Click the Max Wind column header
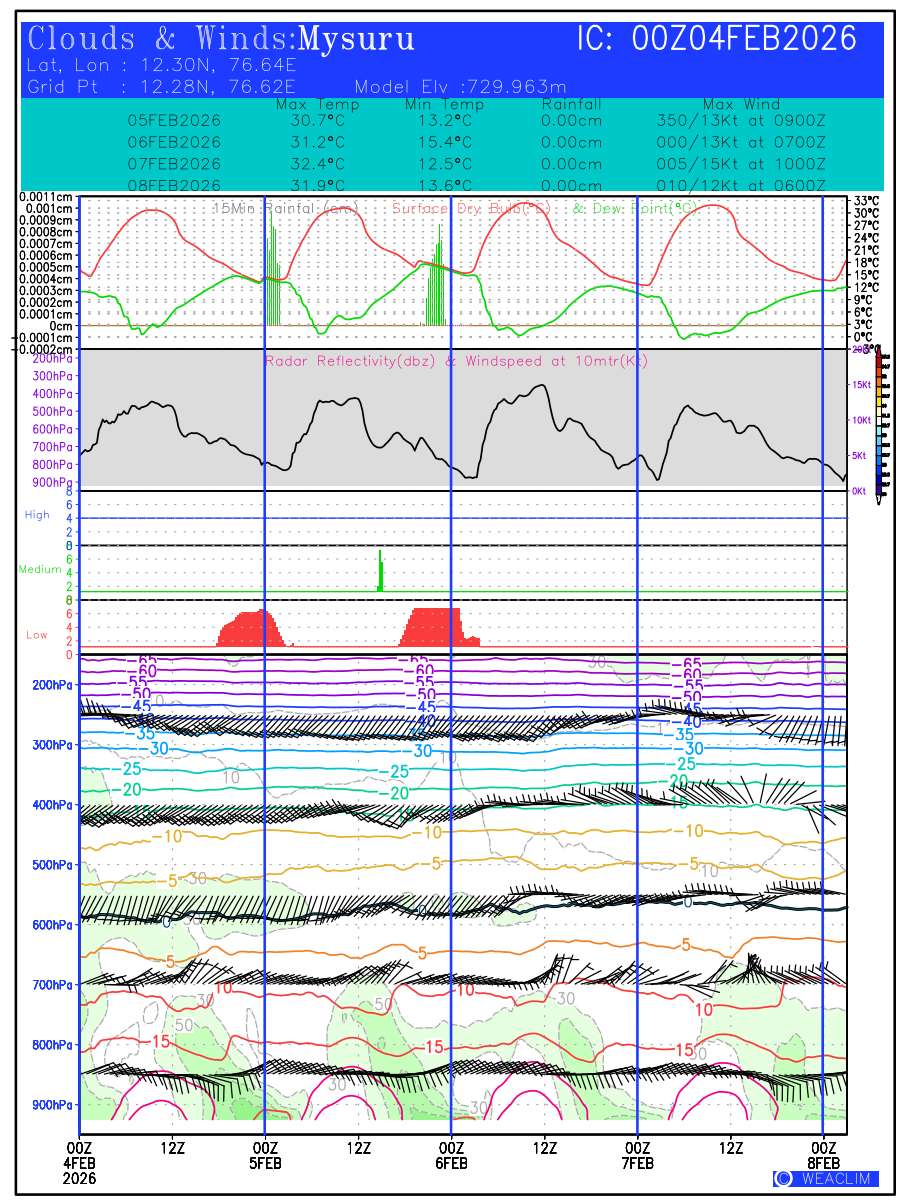Image resolution: width=900 pixels, height=1200 pixels. pos(741,104)
